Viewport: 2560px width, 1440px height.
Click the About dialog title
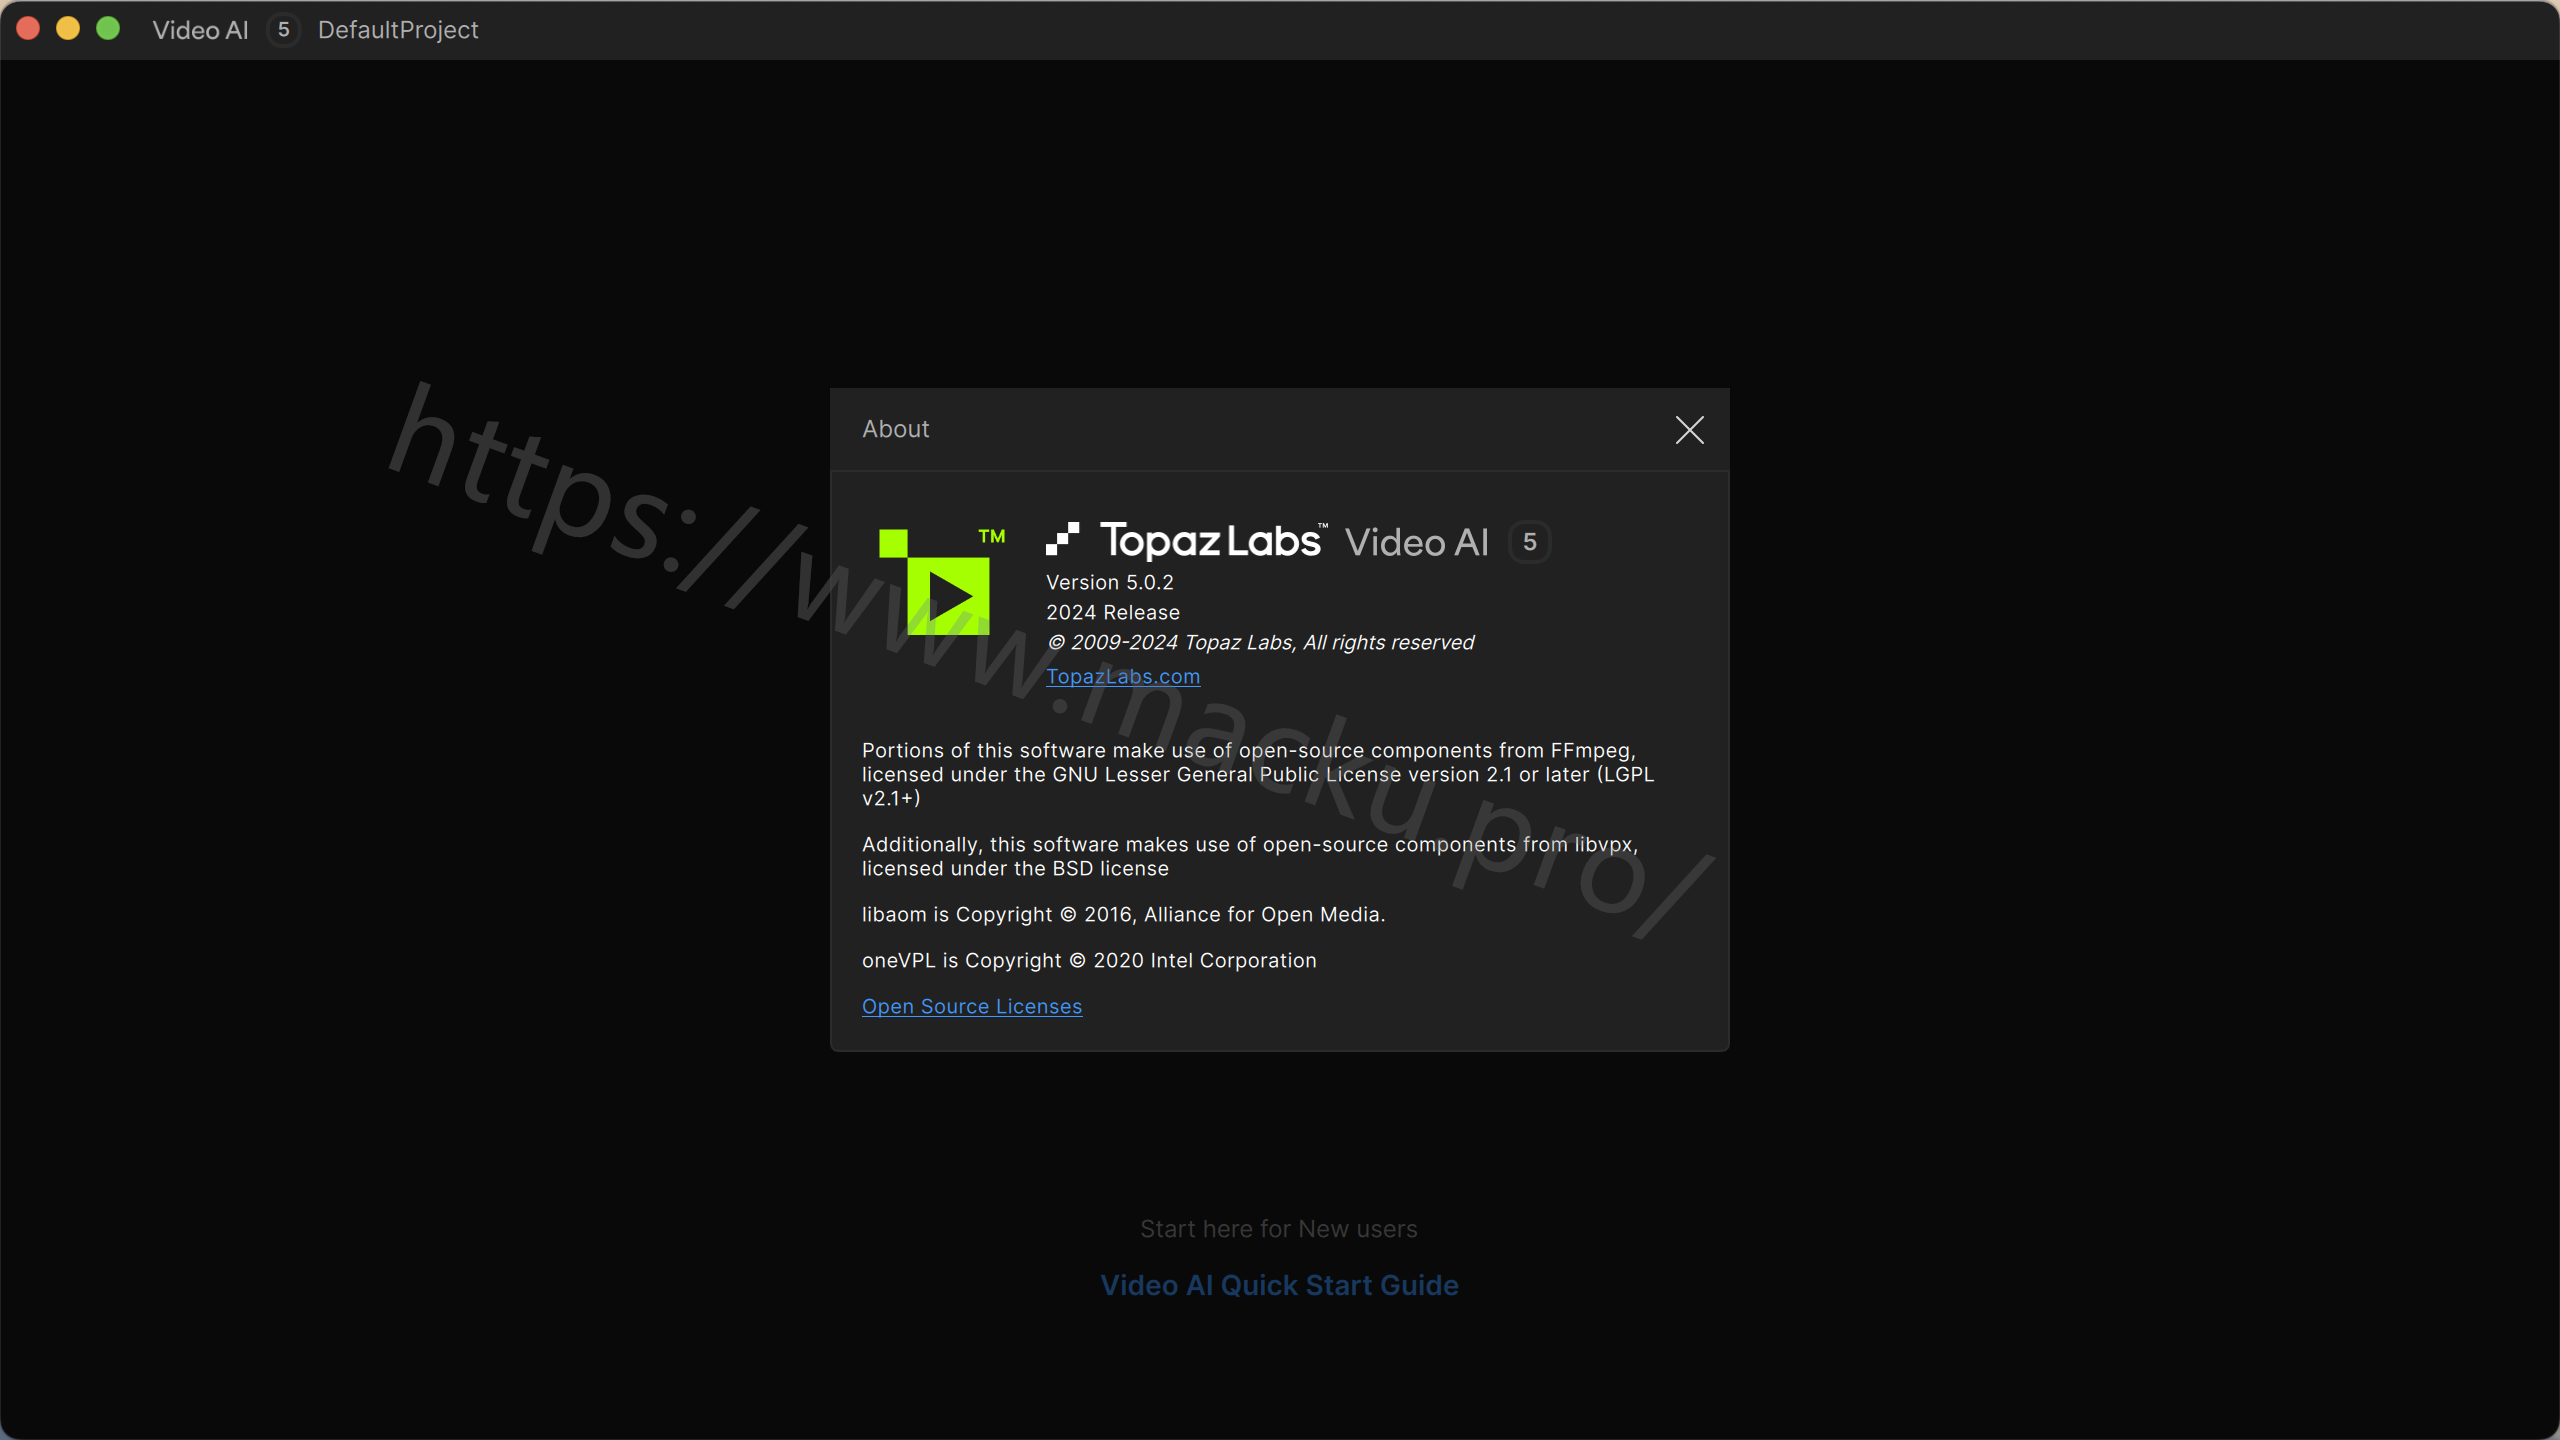[896, 429]
